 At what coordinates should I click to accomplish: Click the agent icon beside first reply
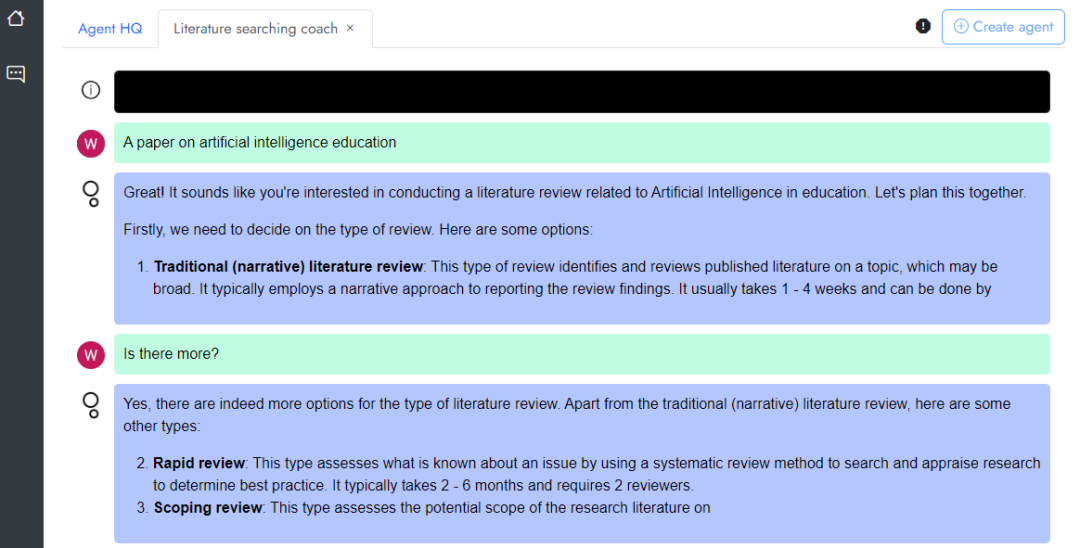[x=91, y=193]
